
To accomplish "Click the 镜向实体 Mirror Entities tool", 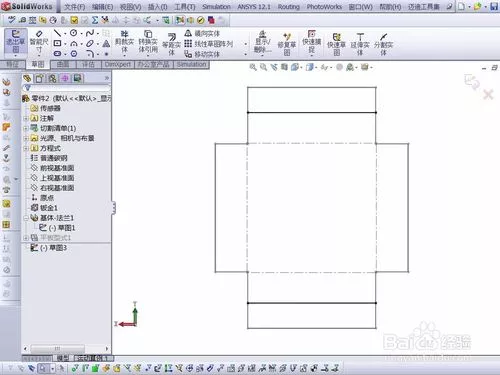I will coord(202,33).
